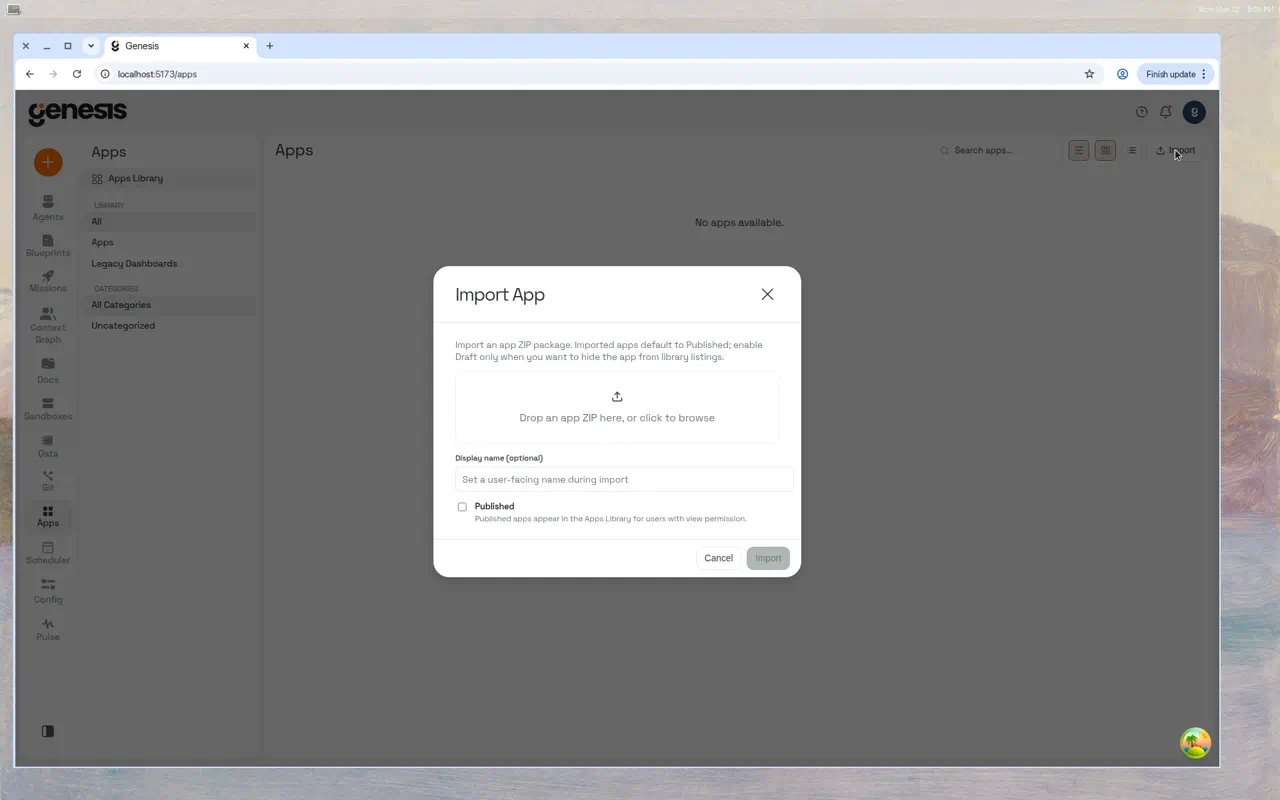Select the Apps Library item
This screenshot has height=800, width=1280.
click(168, 178)
